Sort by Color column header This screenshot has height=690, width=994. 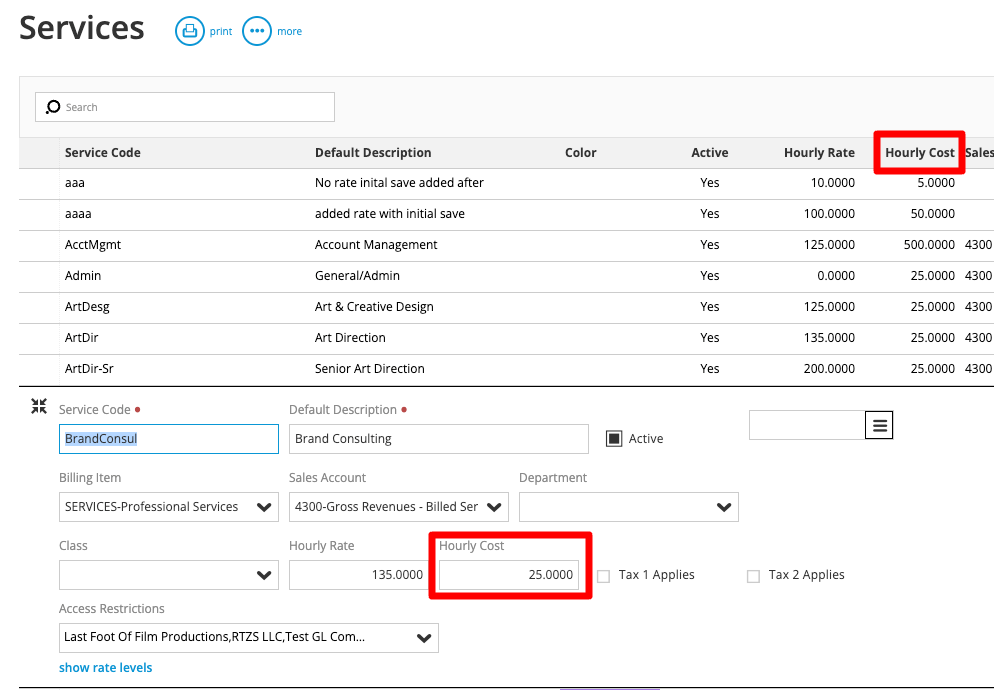pyautogui.click(x=581, y=152)
